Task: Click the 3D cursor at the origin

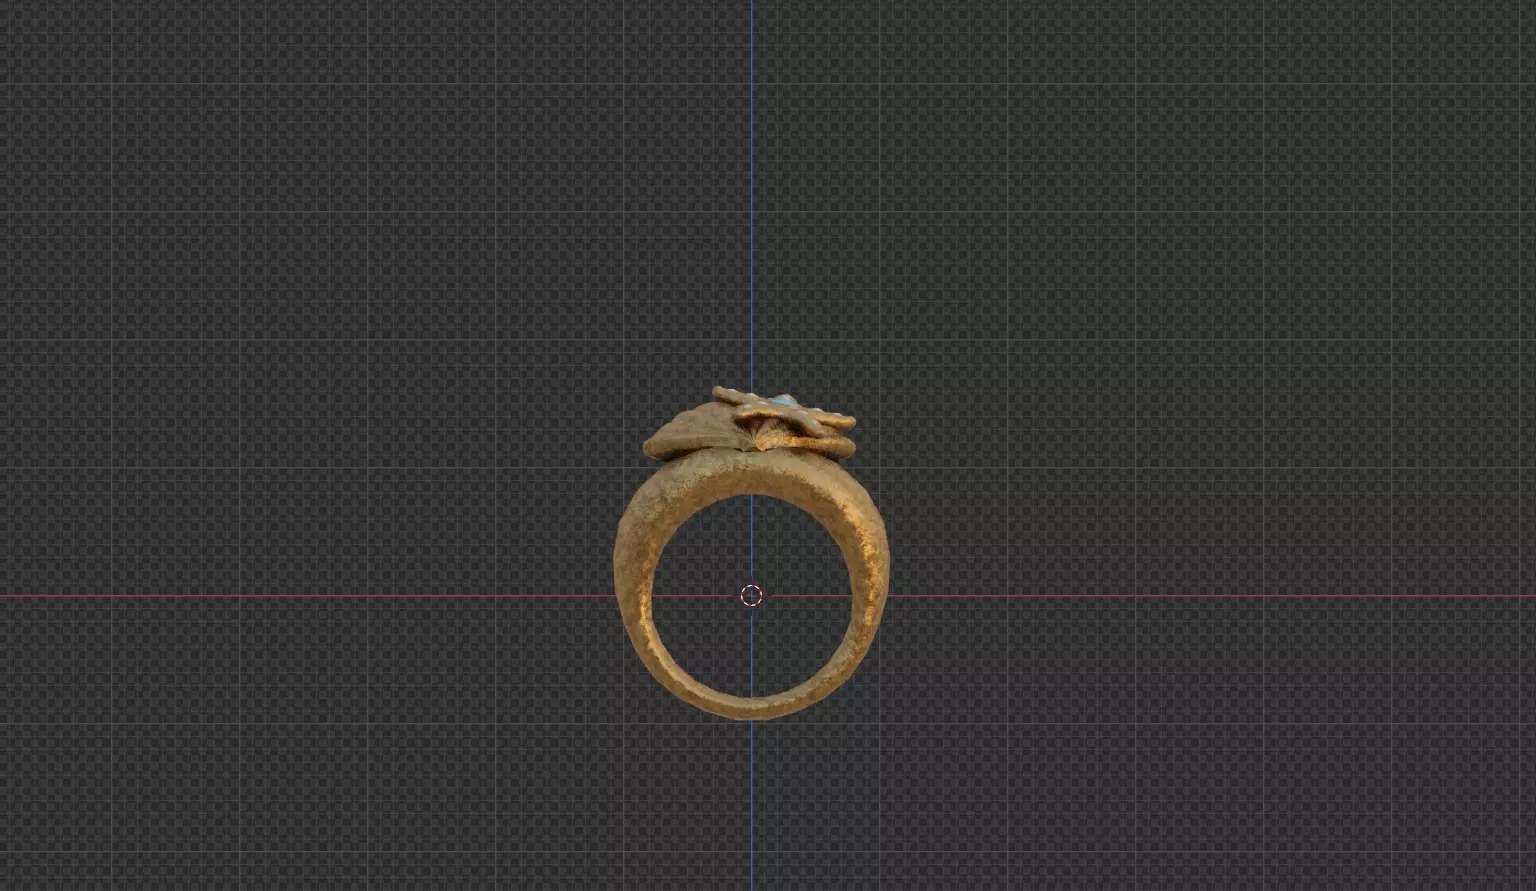Action: click(x=751, y=596)
